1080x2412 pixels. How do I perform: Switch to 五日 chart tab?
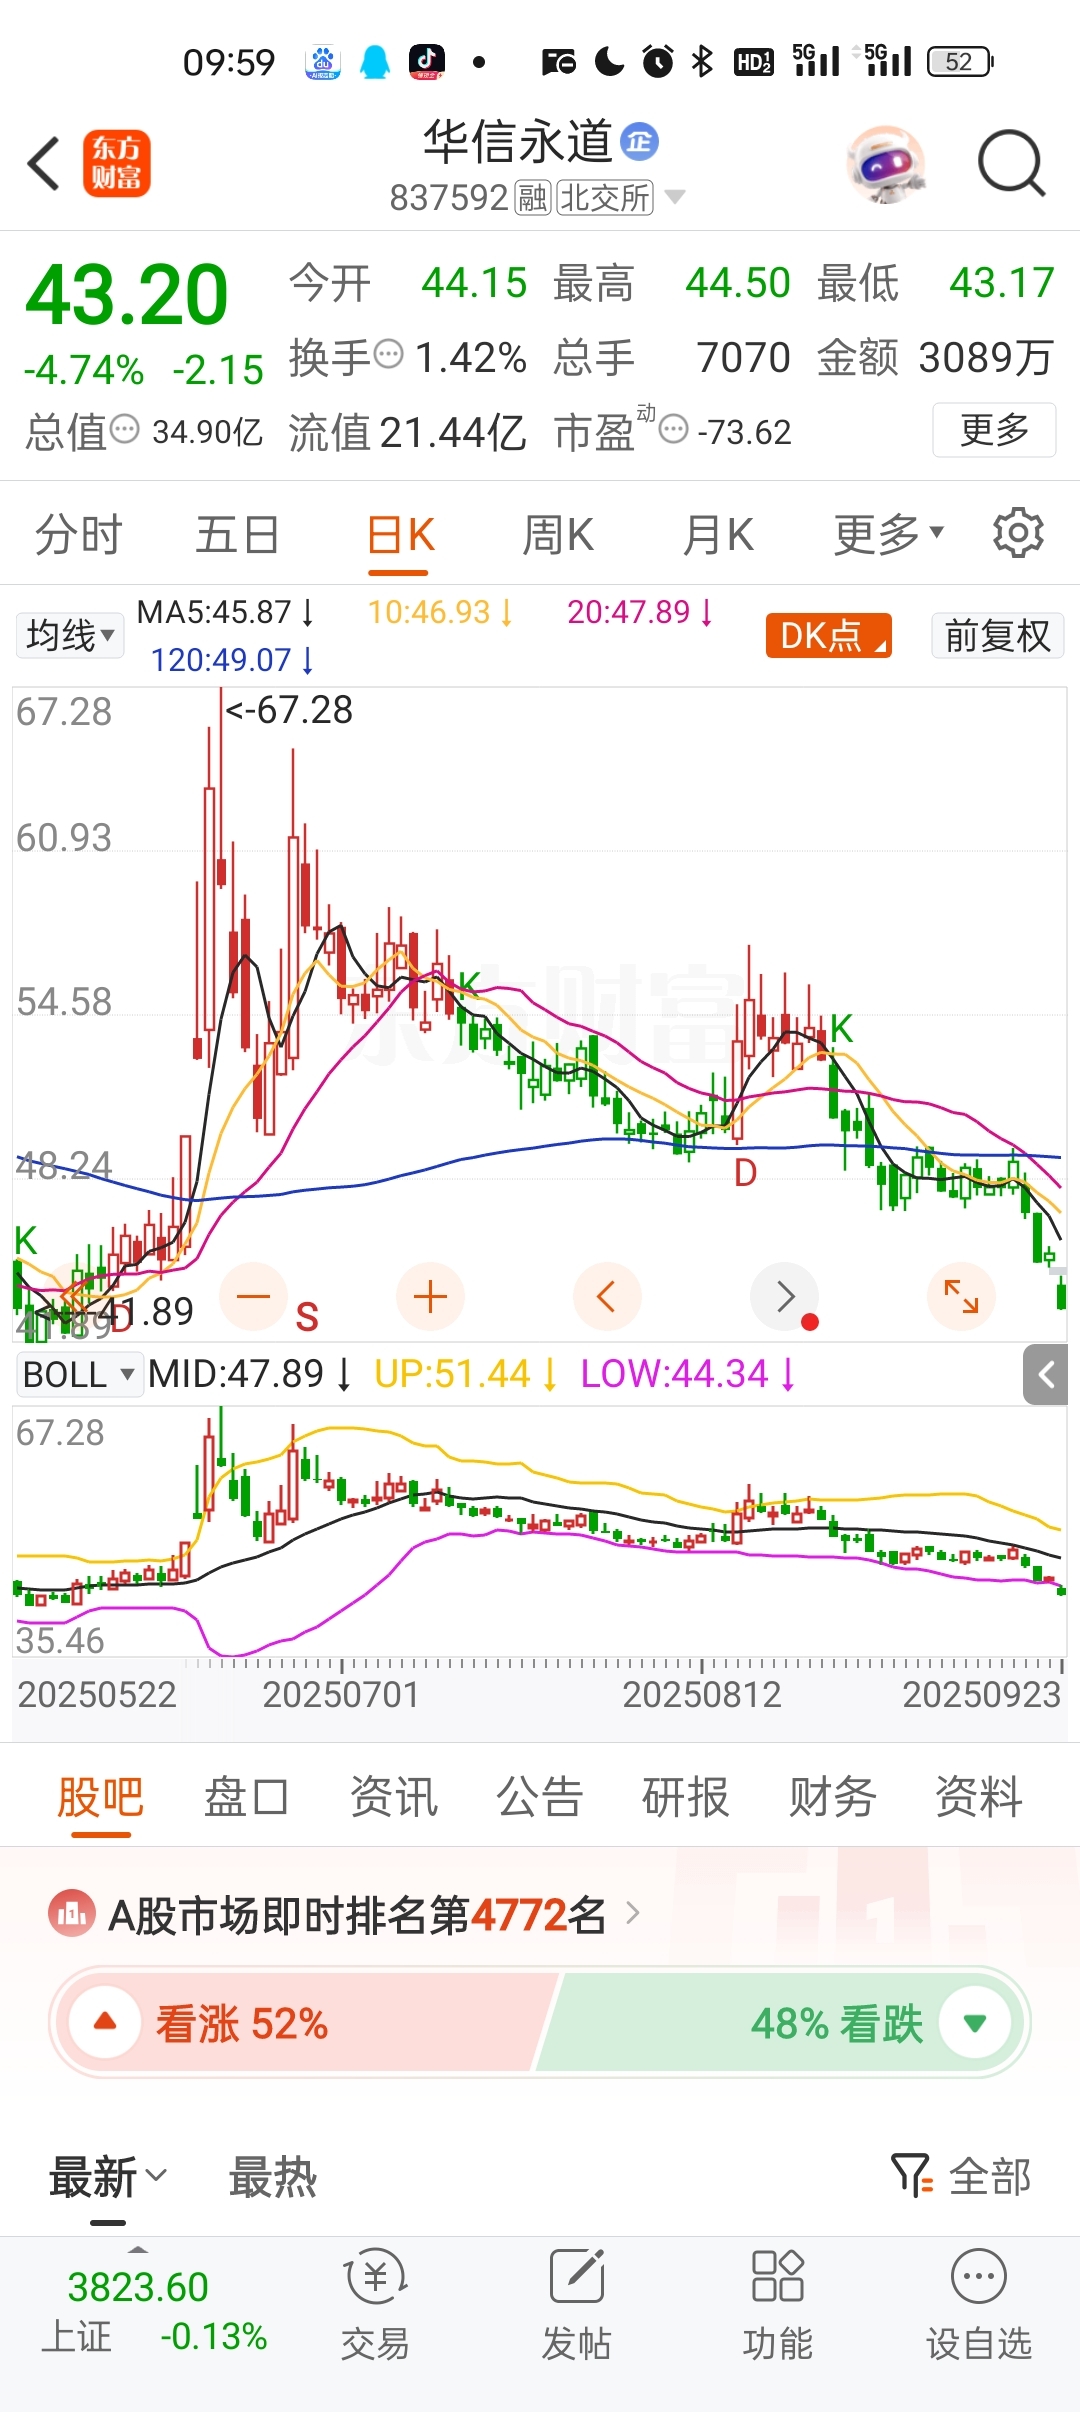[237, 534]
